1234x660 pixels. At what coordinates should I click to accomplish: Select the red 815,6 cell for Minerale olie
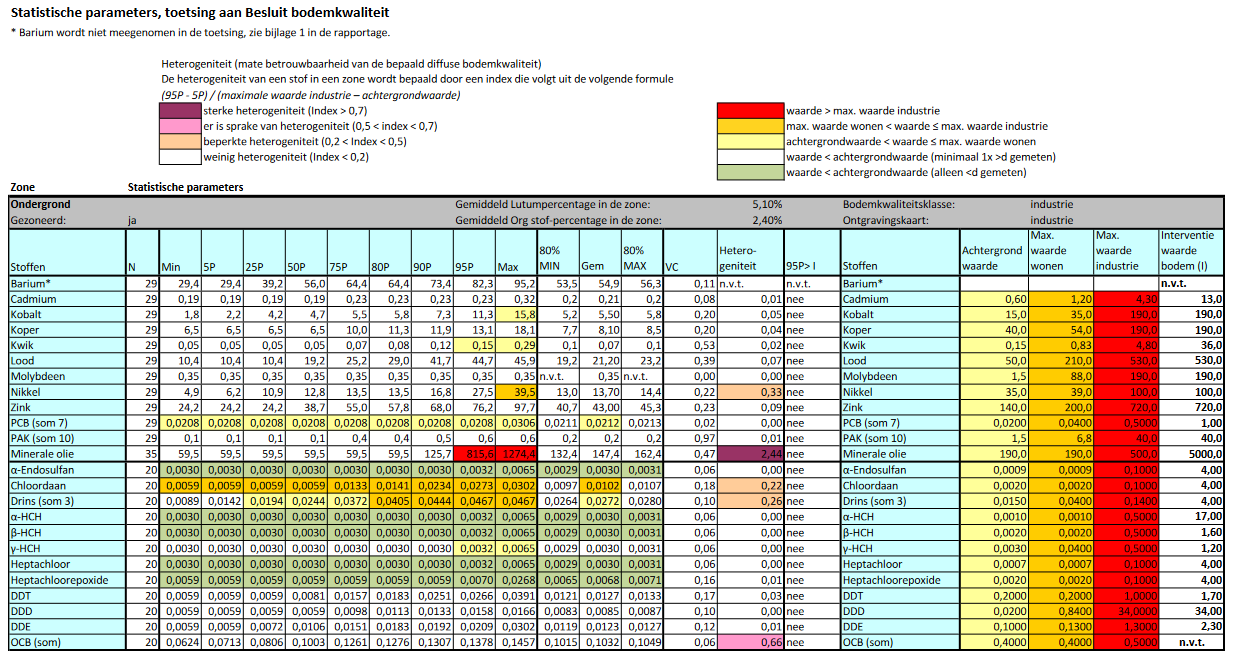(475, 453)
